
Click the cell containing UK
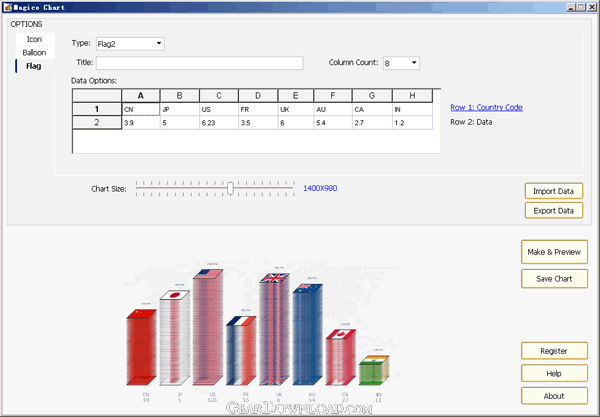pos(296,109)
